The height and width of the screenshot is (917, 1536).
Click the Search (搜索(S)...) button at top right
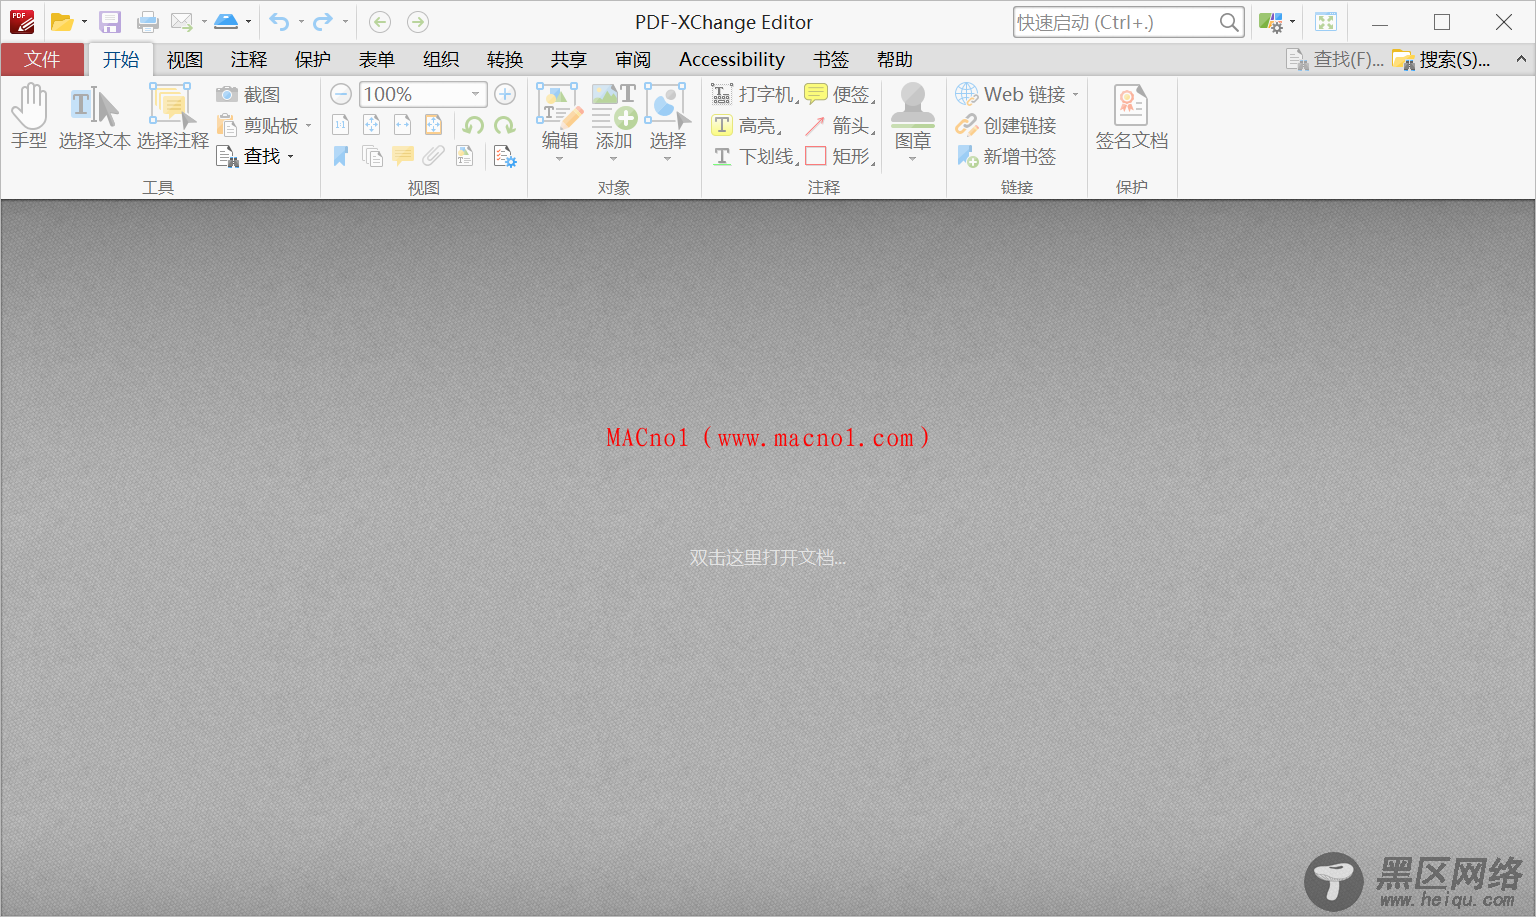tap(1441, 60)
